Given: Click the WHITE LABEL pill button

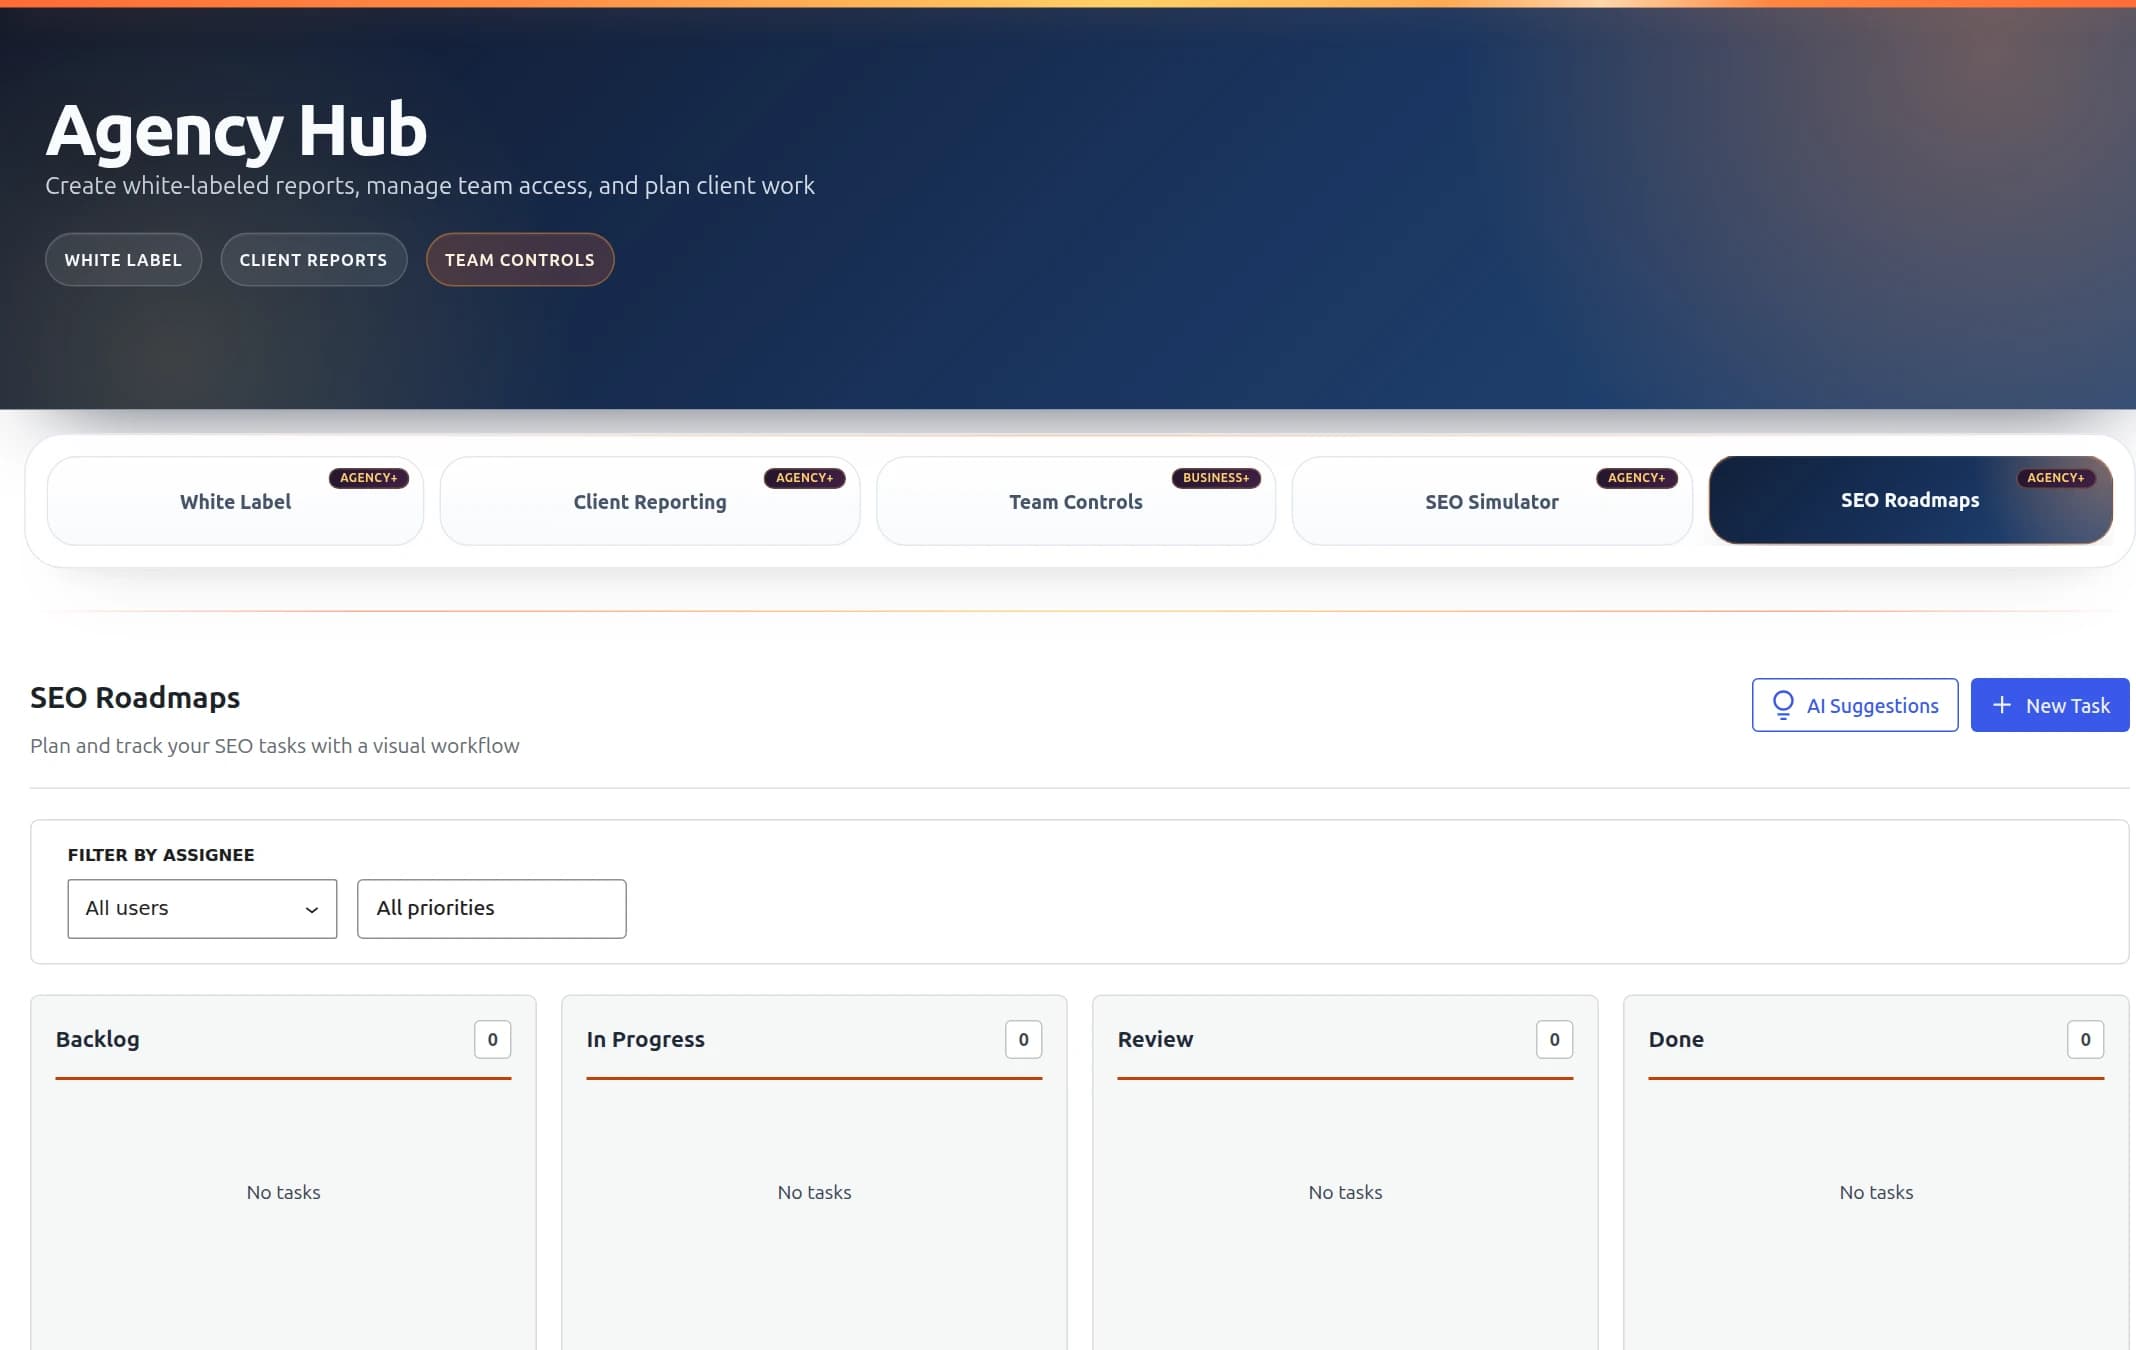Looking at the screenshot, I should click(x=123, y=260).
